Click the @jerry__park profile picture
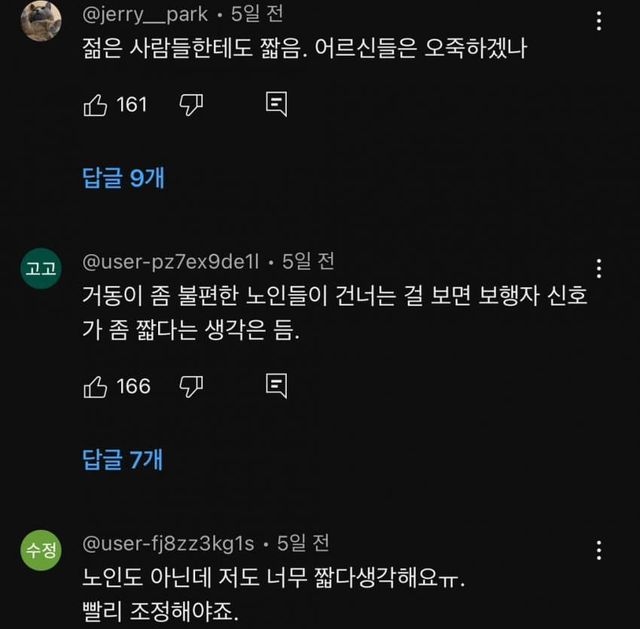Viewport: 640px width, 629px height. tap(42, 19)
